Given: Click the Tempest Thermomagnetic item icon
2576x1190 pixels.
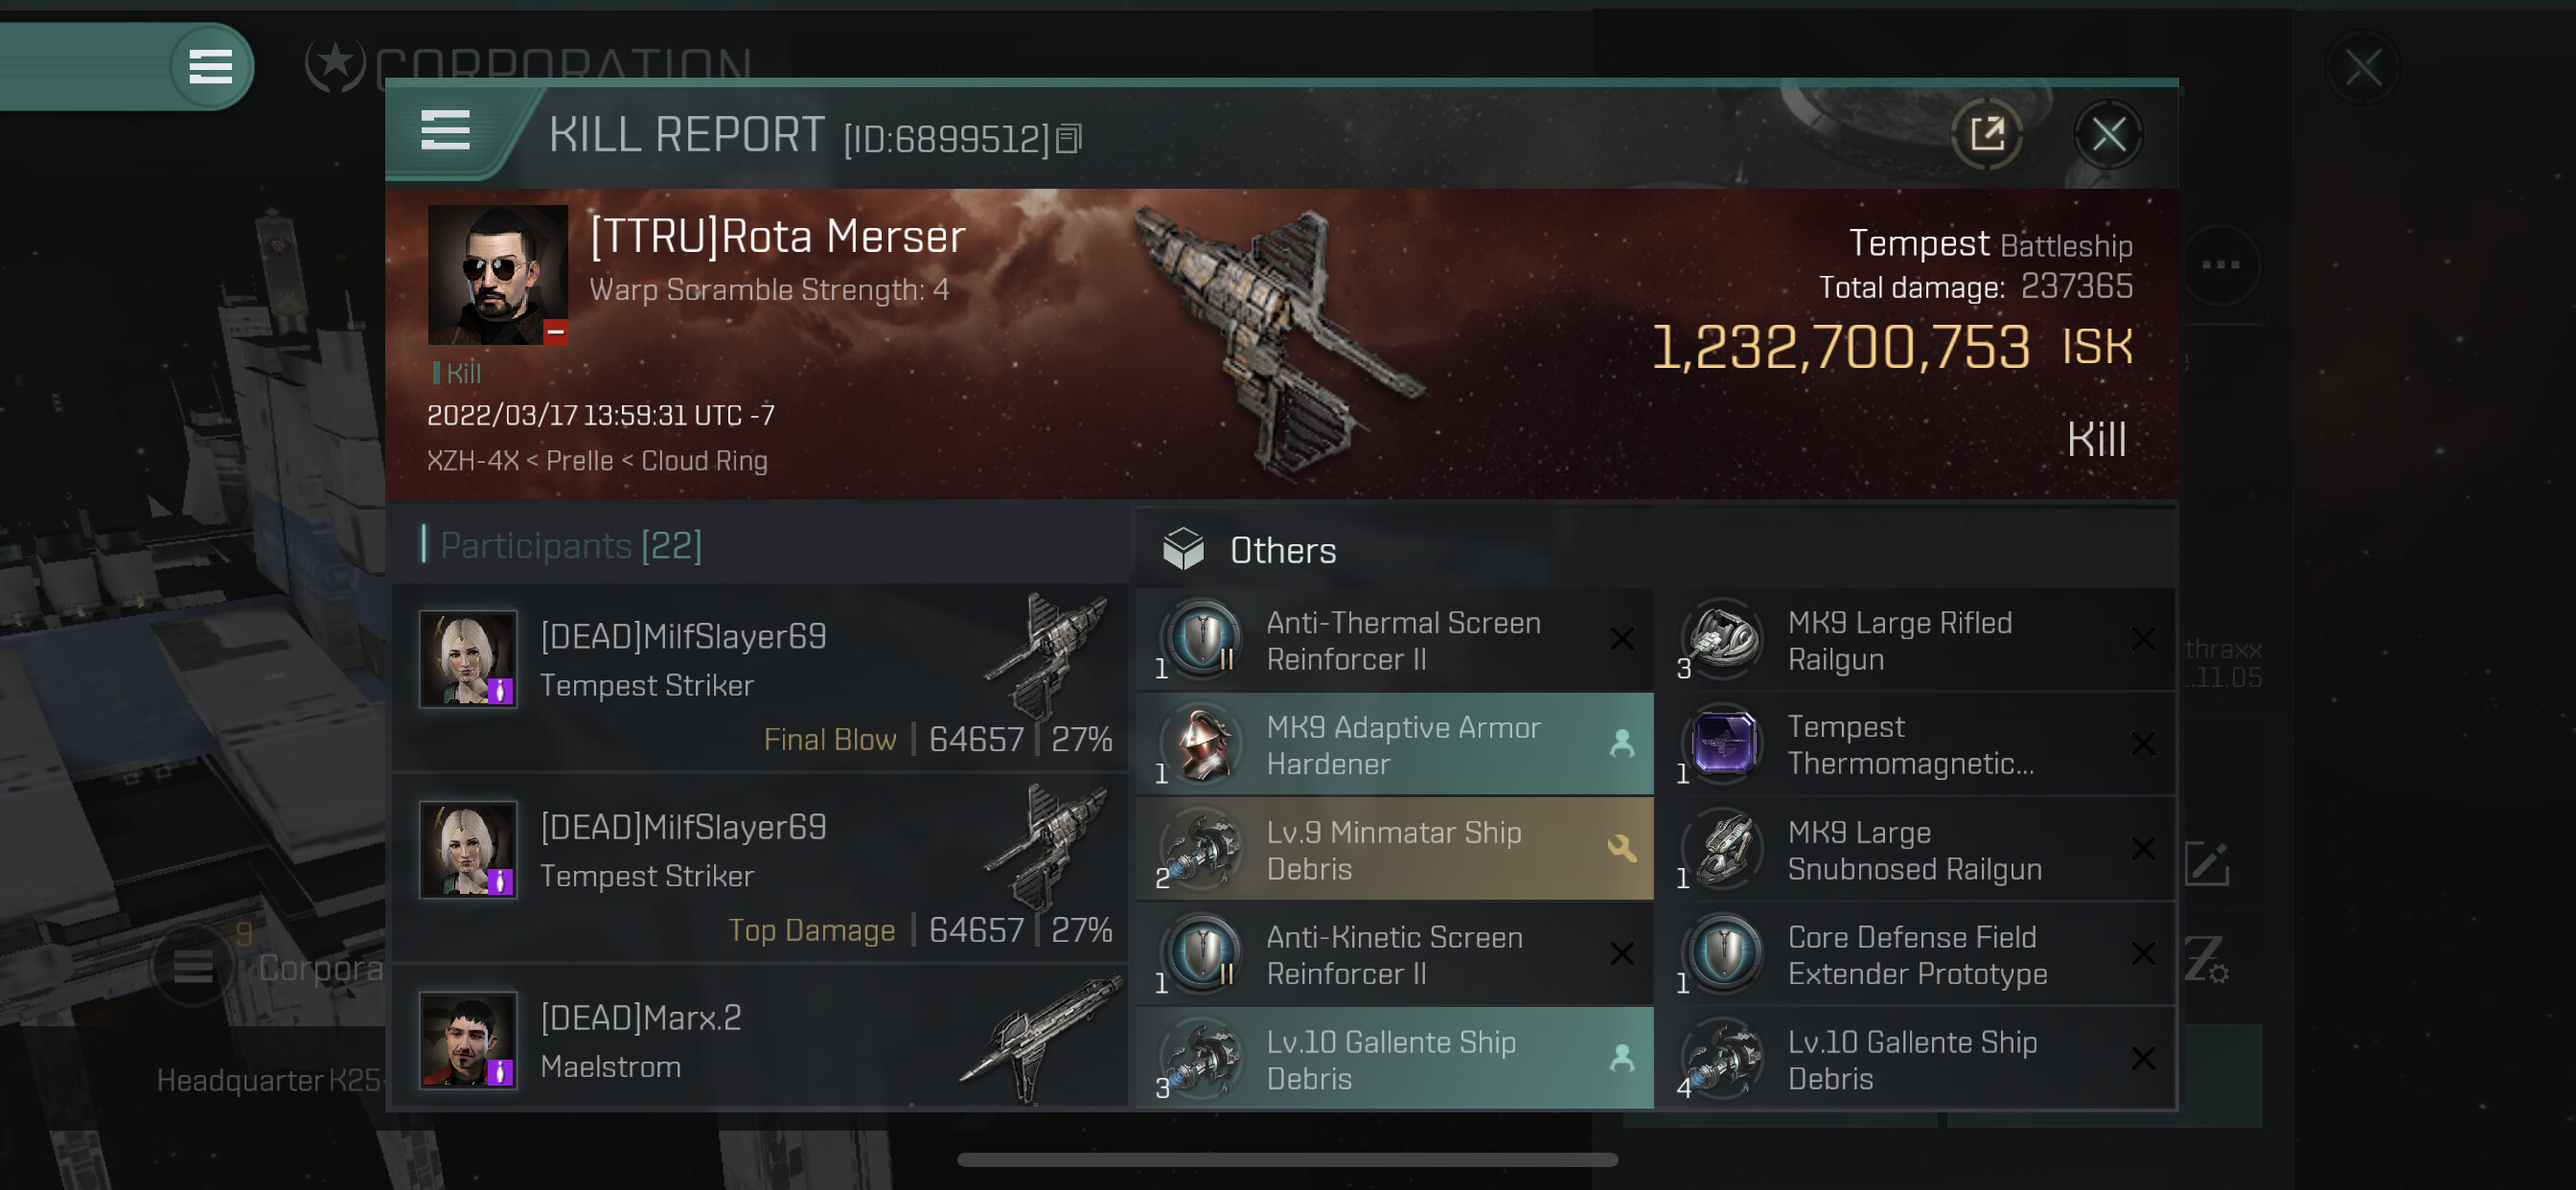Looking at the screenshot, I should coord(1724,744).
